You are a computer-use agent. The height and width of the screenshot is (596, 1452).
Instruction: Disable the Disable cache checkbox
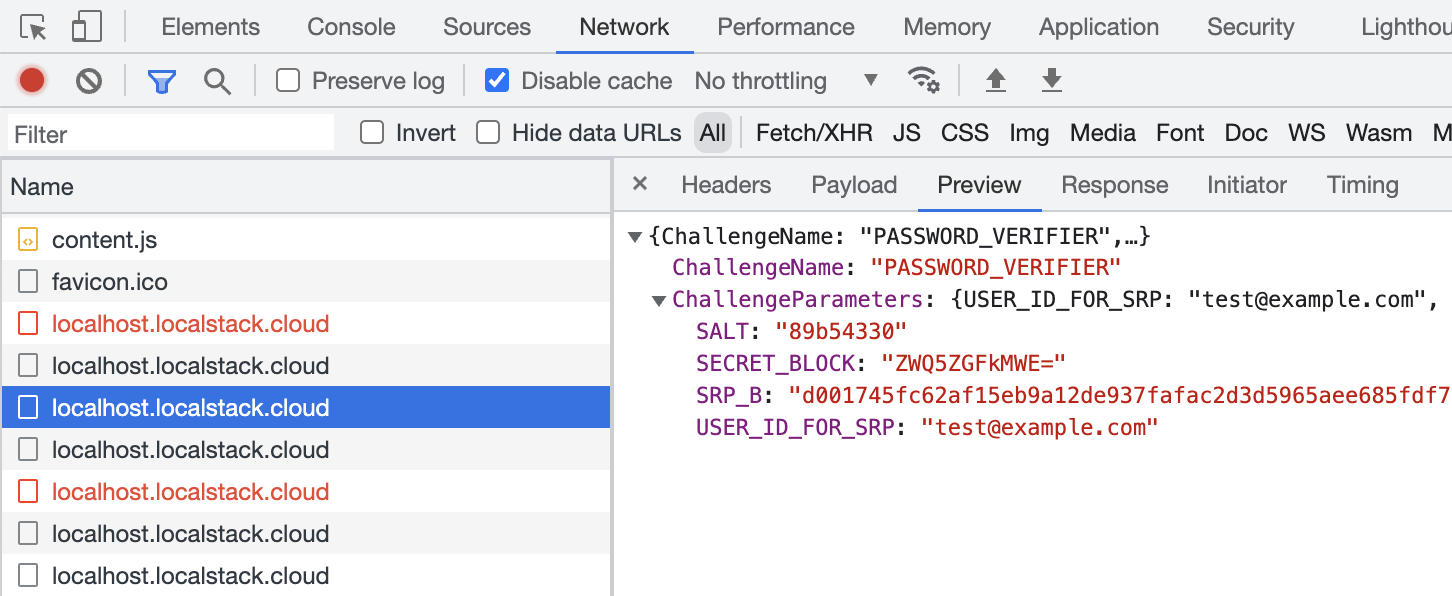(x=497, y=80)
